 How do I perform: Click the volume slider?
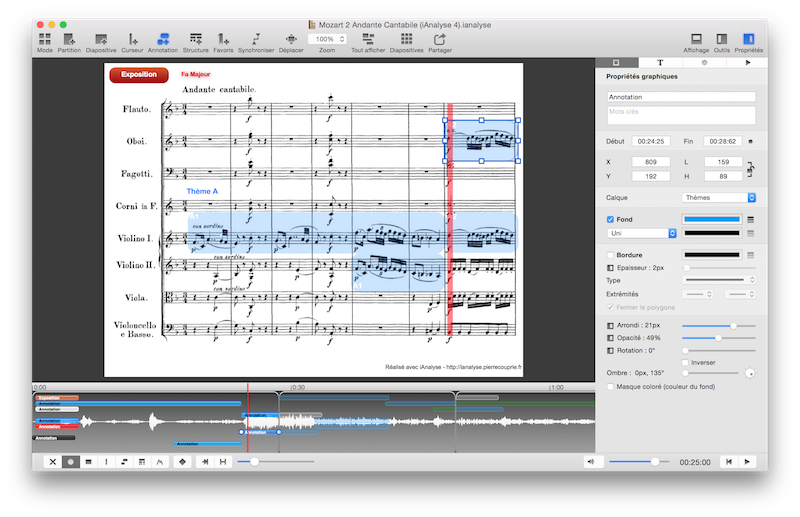639,462
